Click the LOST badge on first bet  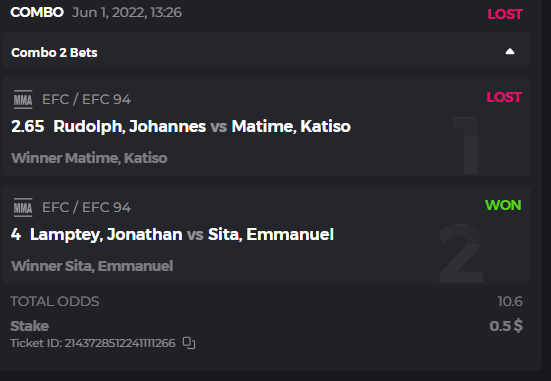504,97
